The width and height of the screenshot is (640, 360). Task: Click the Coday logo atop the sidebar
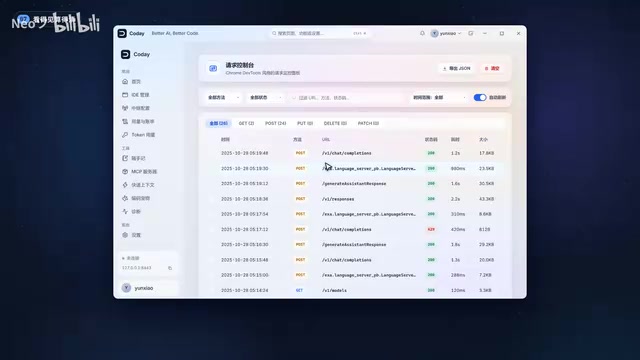pos(125,54)
